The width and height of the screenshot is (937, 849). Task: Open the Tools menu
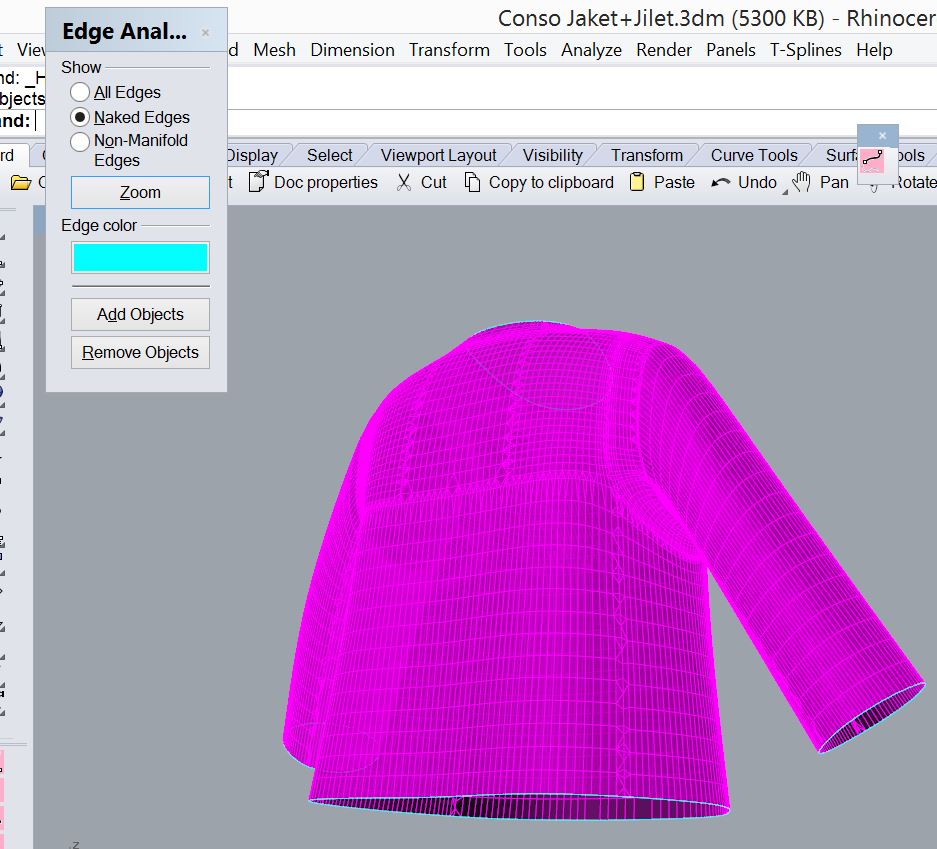point(525,50)
